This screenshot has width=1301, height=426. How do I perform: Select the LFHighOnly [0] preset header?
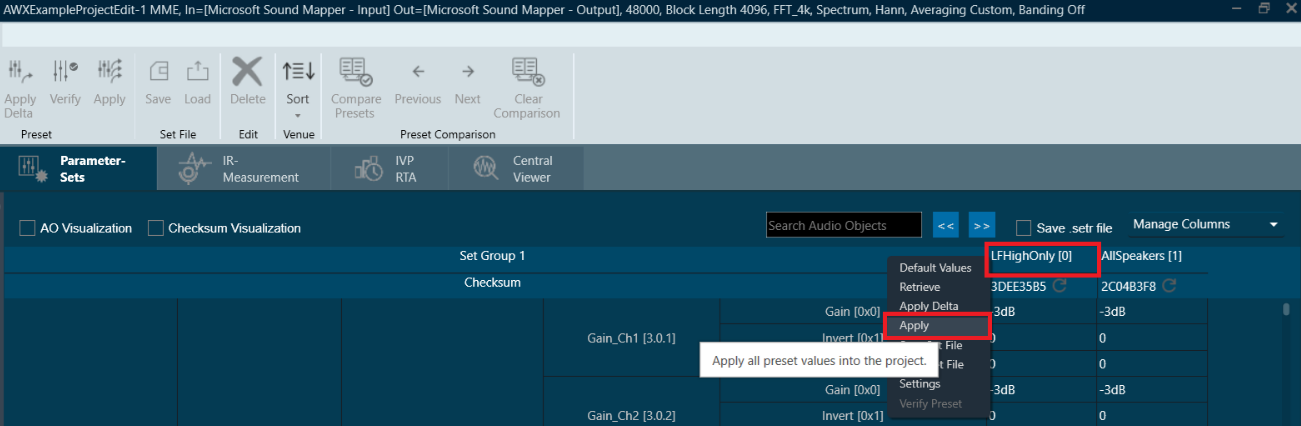point(1043,256)
